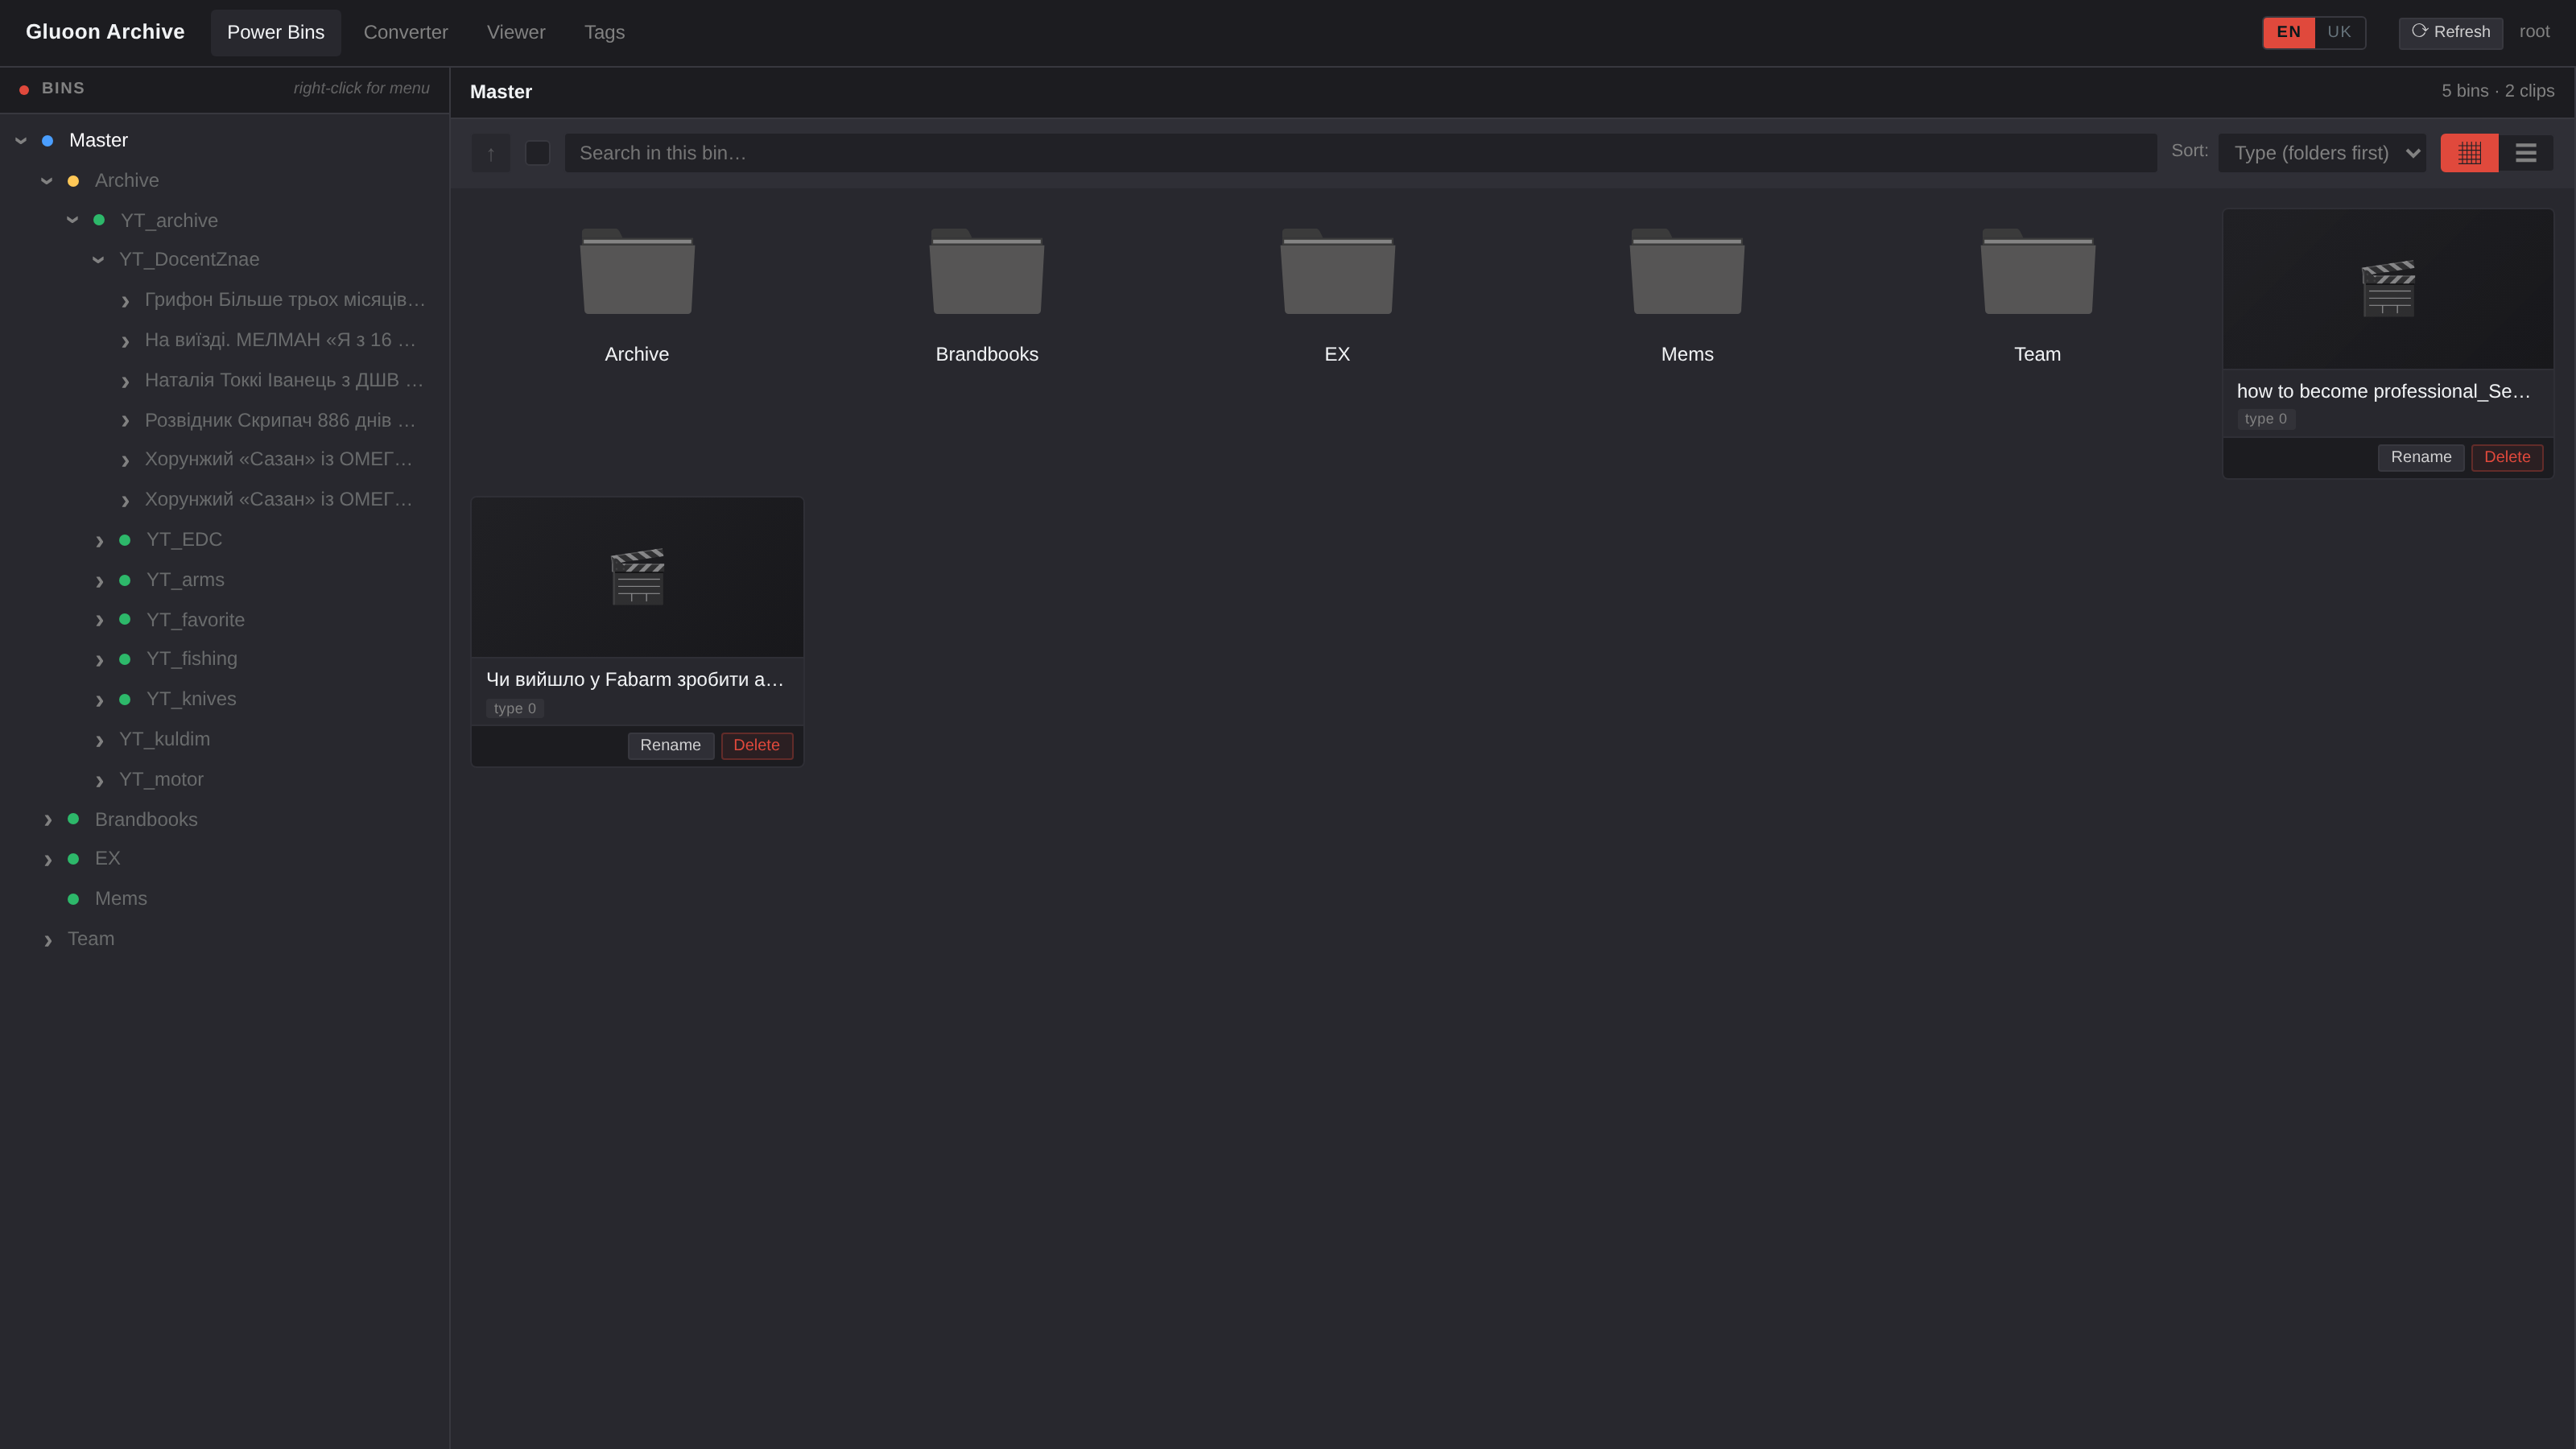Open the Power Bins tab
This screenshot has height=1449, width=2576.
click(276, 32)
